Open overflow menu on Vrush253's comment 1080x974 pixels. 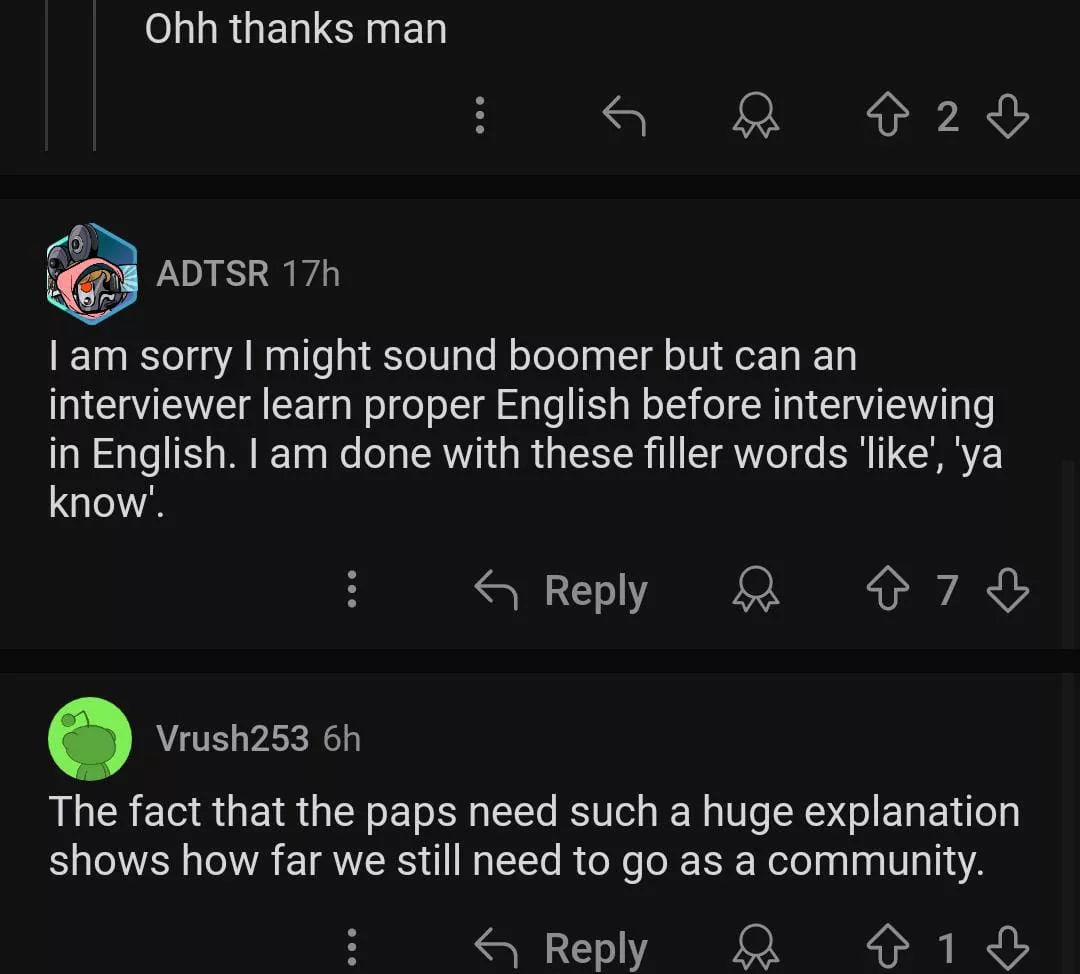click(352, 946)
